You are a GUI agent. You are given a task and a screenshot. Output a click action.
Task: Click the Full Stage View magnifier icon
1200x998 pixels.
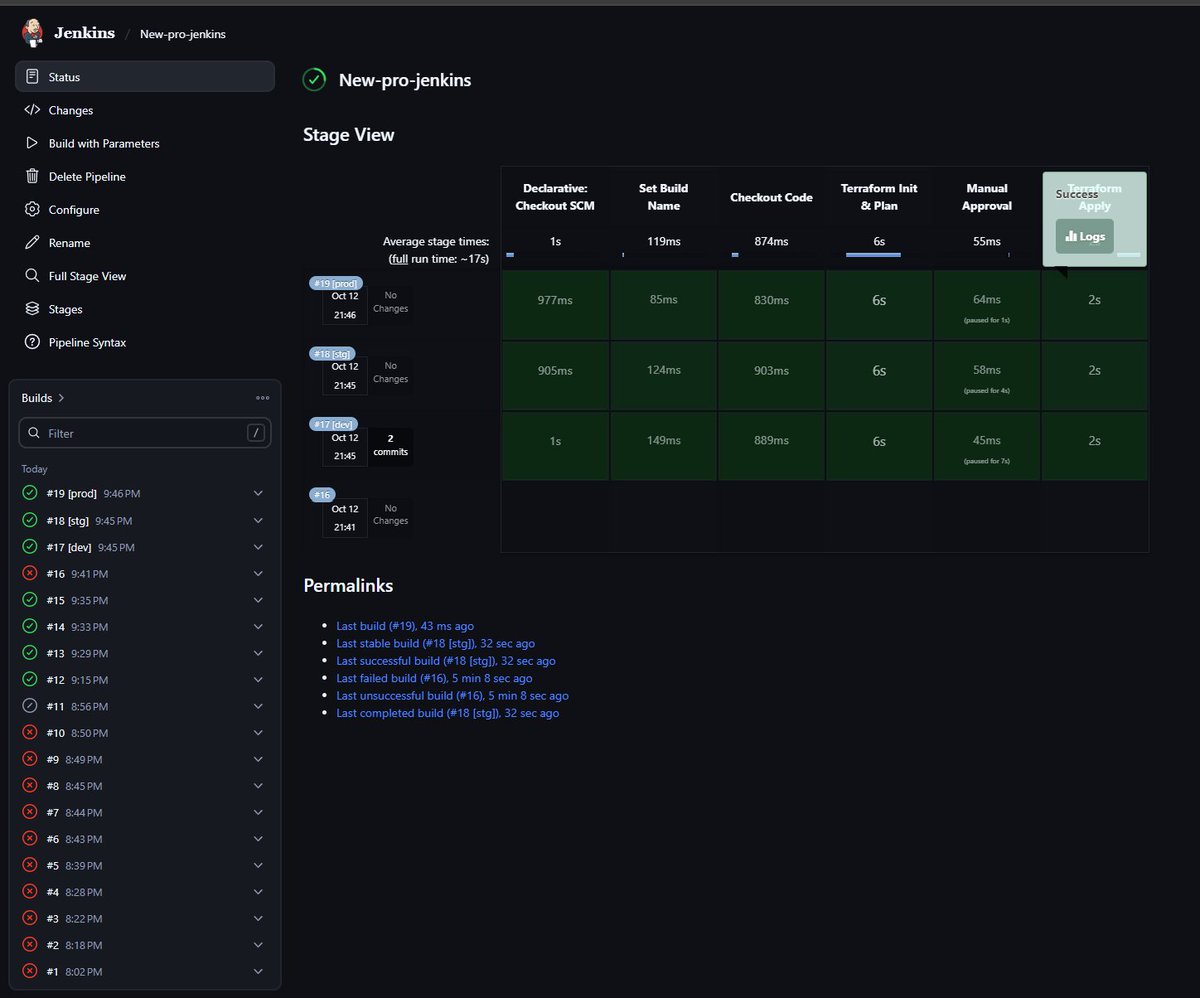31,276
